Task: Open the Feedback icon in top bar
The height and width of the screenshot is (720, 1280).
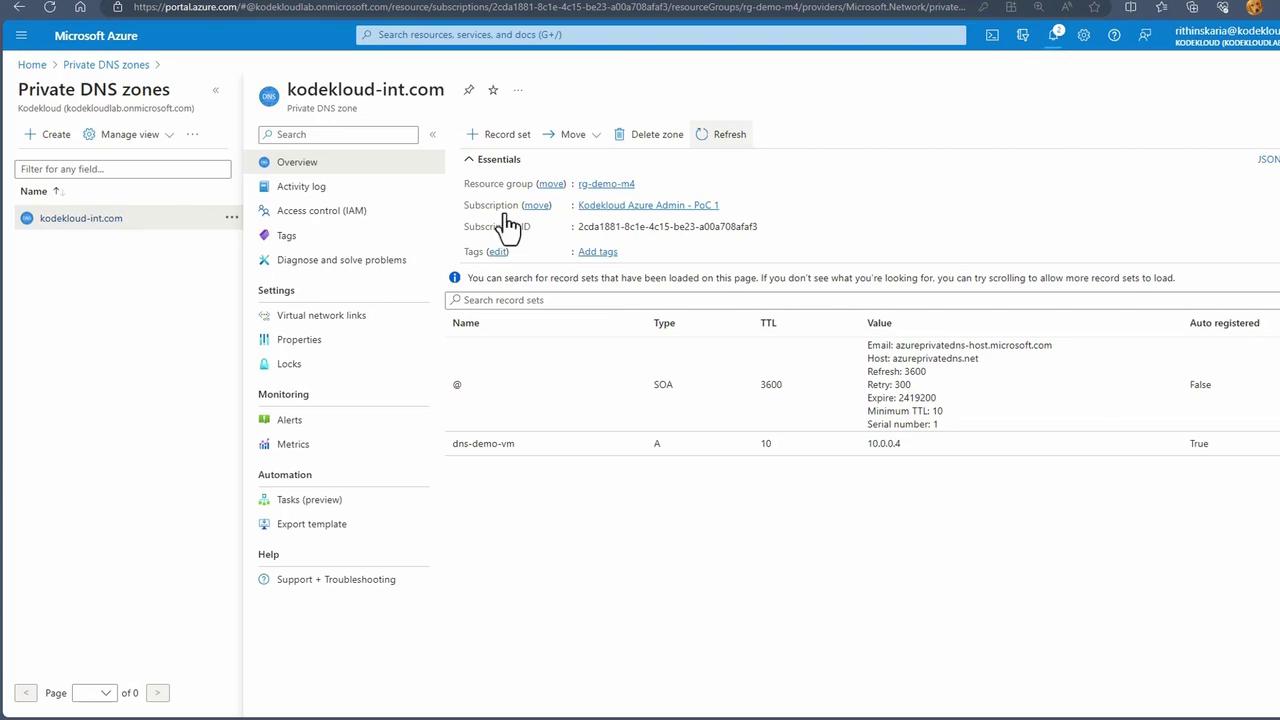Action: tap(1145, 35)
